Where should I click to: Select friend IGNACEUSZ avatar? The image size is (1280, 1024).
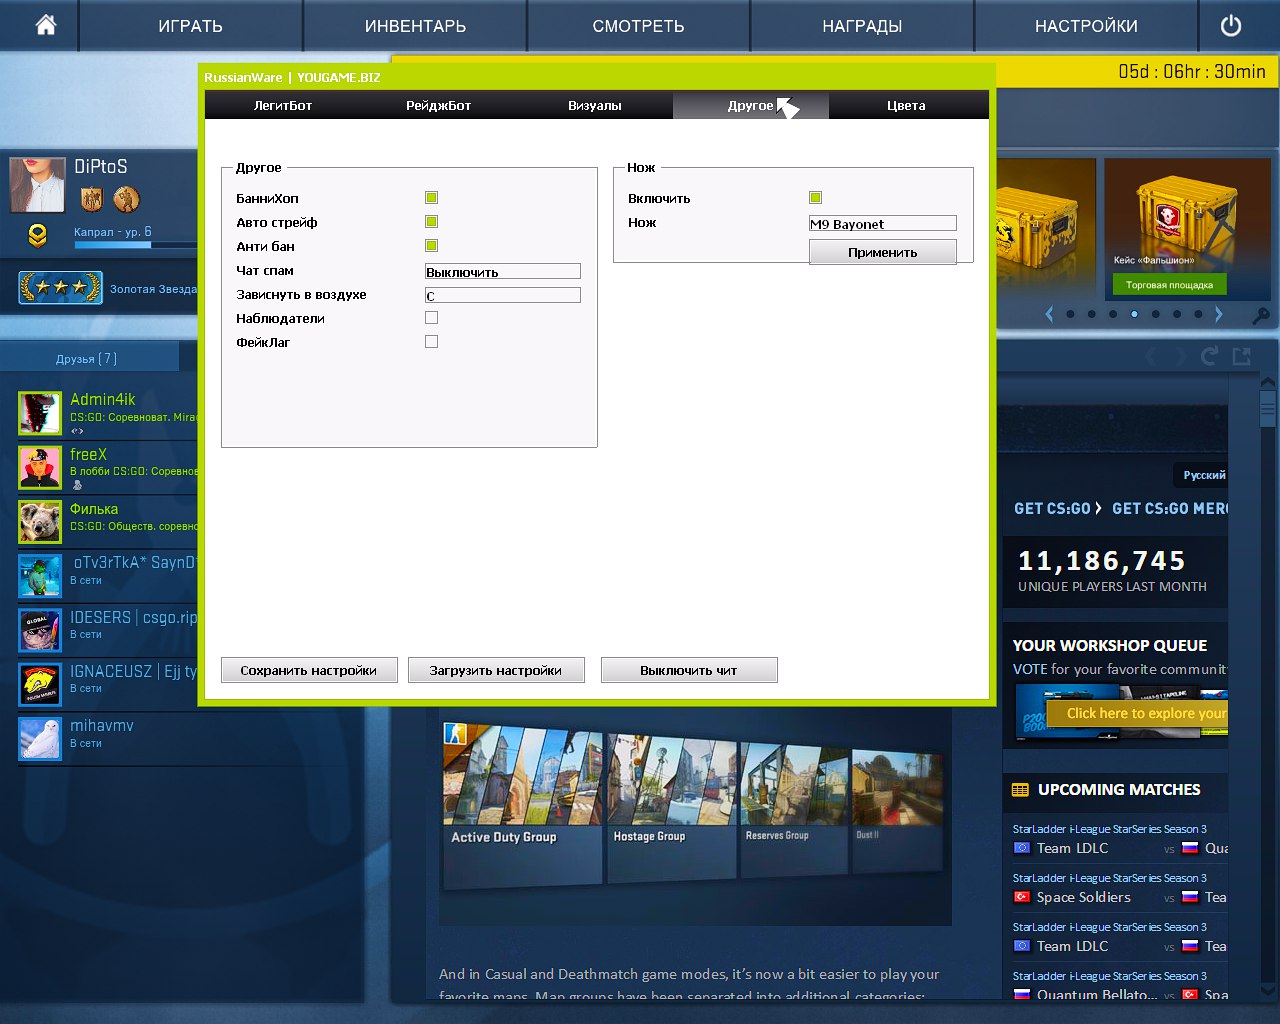click(40, 684)
